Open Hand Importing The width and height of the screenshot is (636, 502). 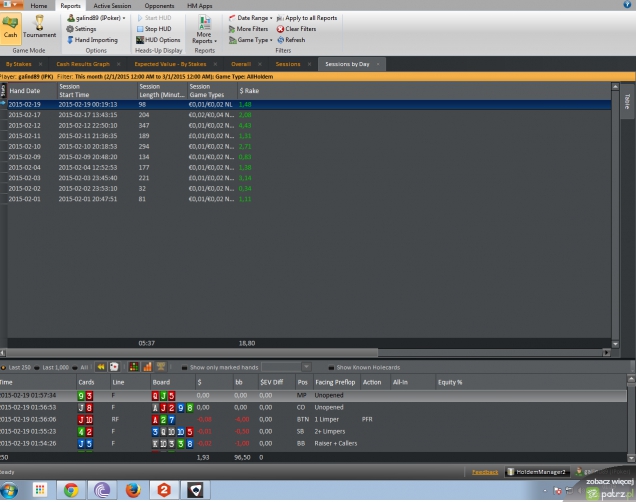pos(93,40)
